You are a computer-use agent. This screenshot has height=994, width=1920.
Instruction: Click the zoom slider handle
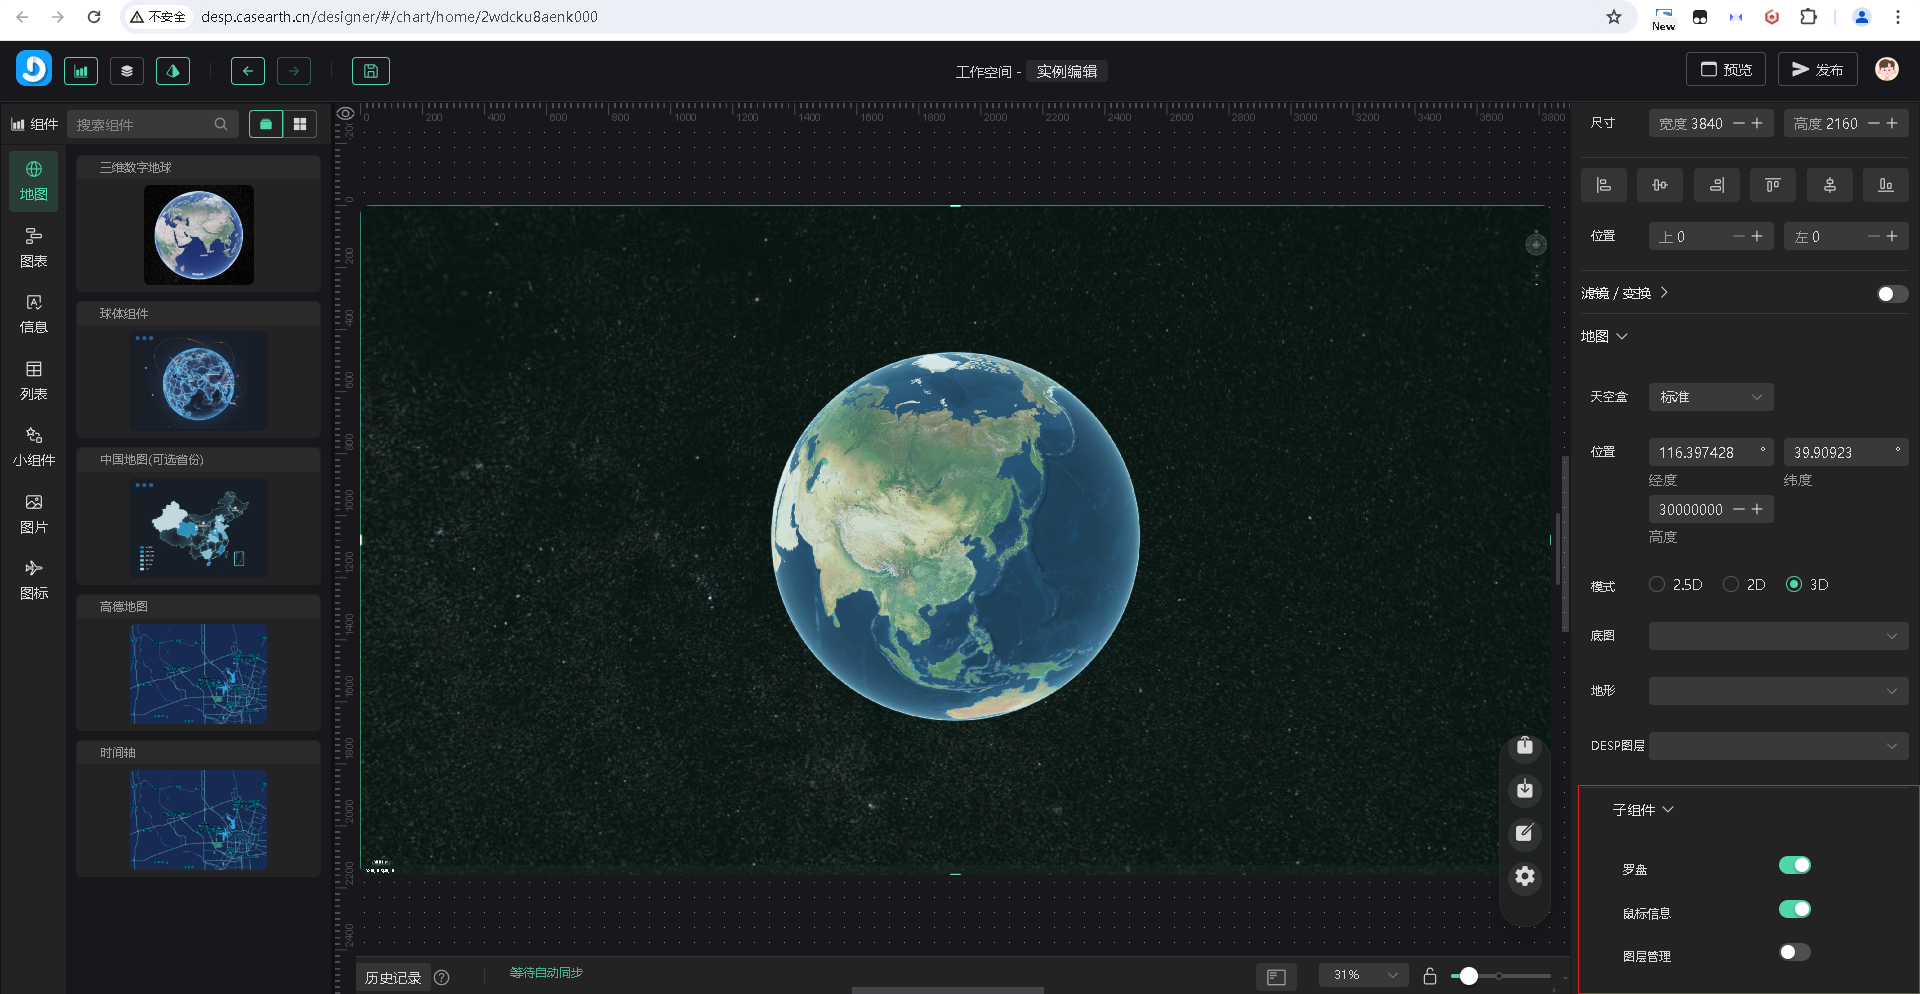click(x=1468, y=976)
